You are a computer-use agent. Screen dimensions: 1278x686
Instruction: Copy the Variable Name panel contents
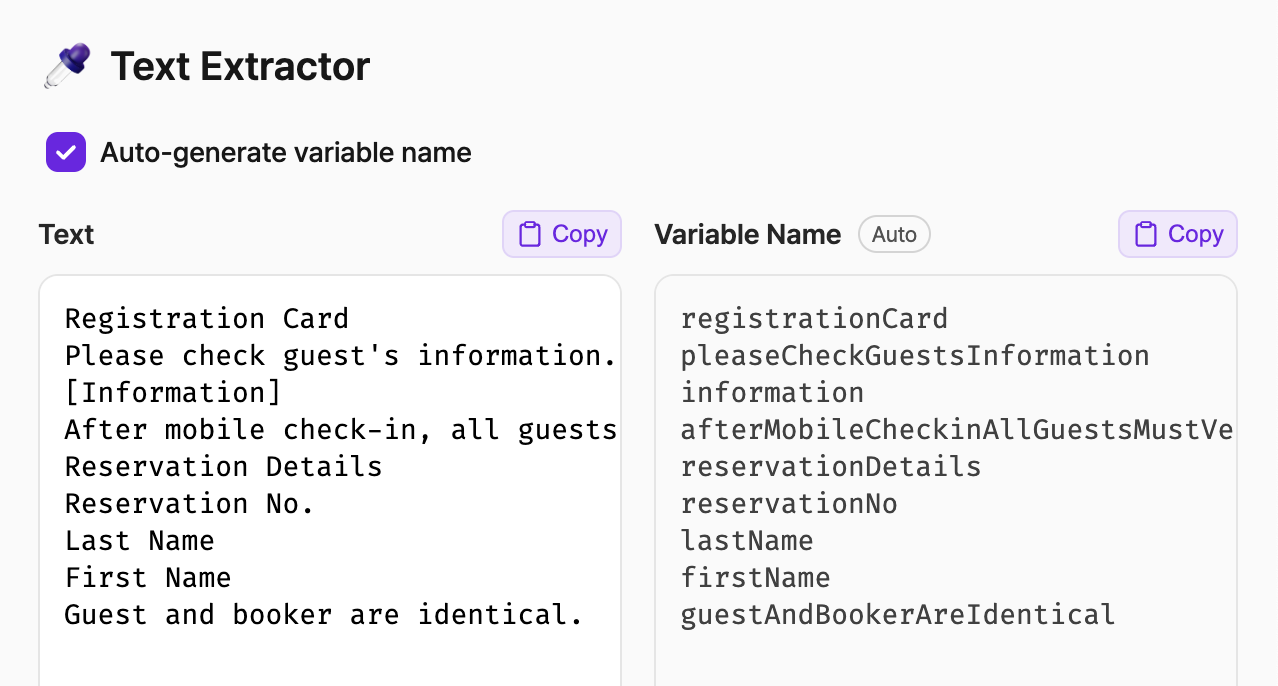(x=1177, y=234)
